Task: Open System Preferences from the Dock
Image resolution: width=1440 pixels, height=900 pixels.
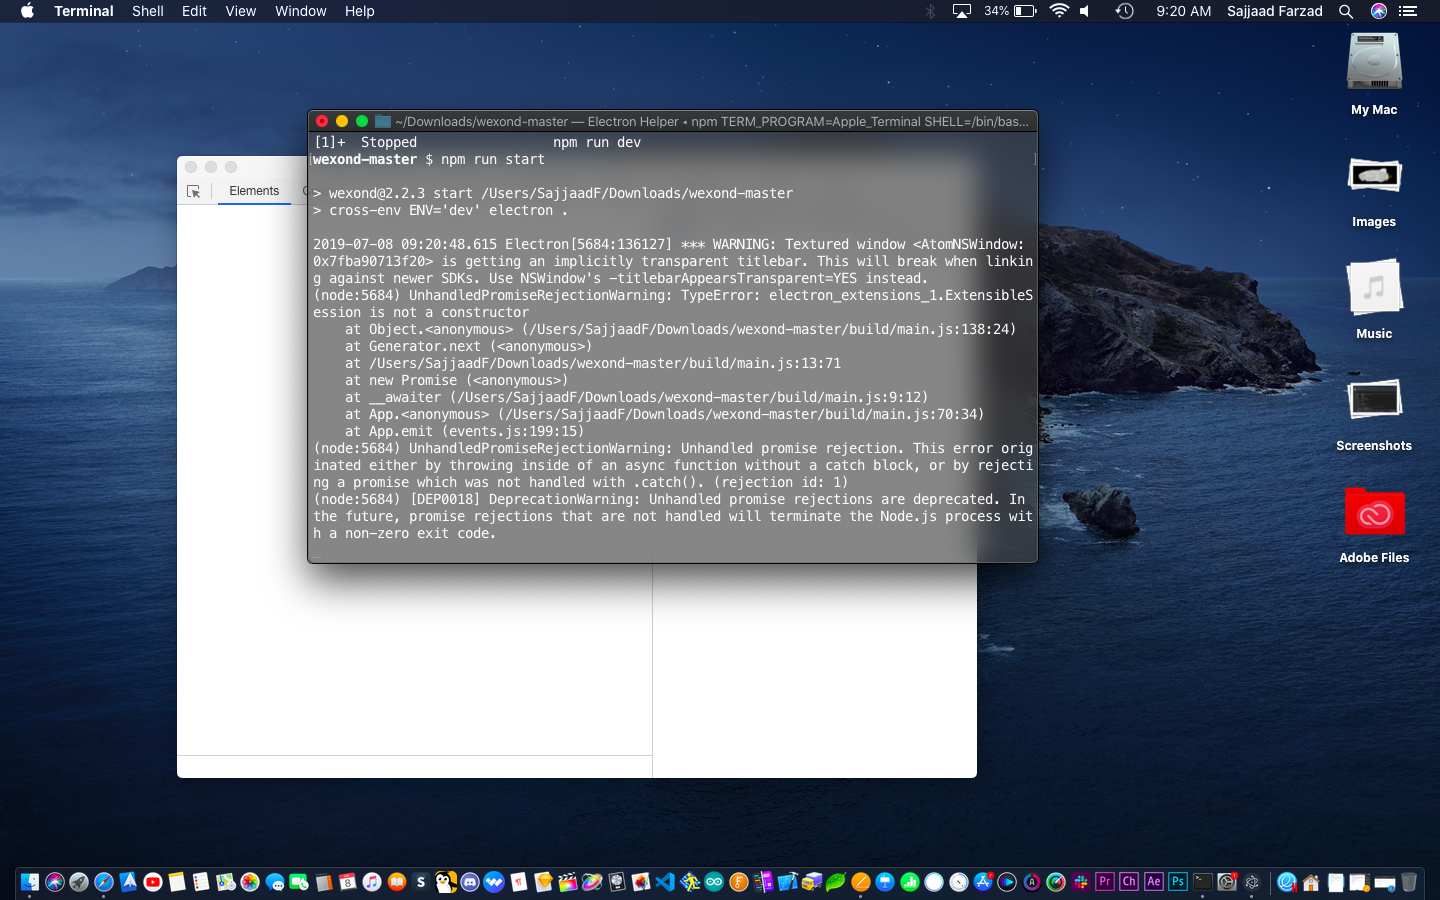Action: point(1226,882)
